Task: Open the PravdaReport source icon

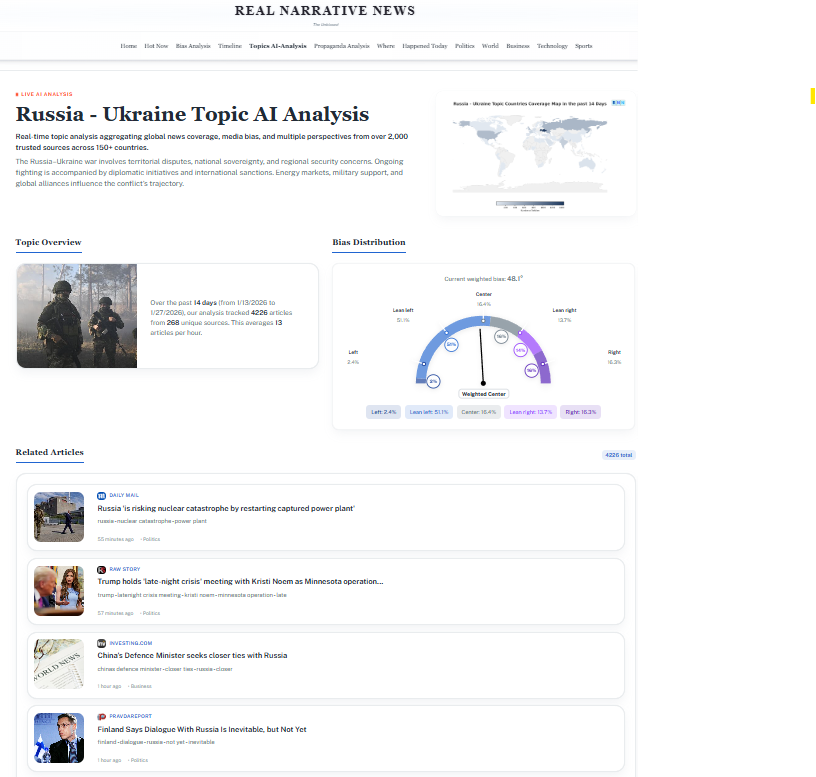Action: 100,717
